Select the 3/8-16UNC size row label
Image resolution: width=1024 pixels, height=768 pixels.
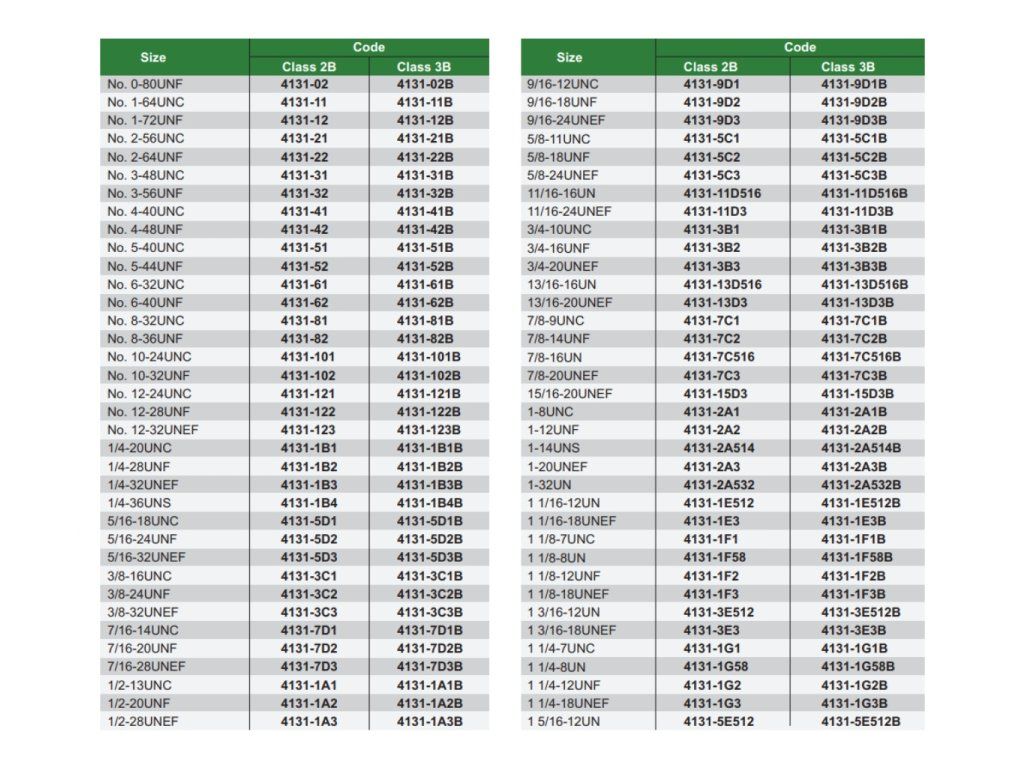coord(139,576)
